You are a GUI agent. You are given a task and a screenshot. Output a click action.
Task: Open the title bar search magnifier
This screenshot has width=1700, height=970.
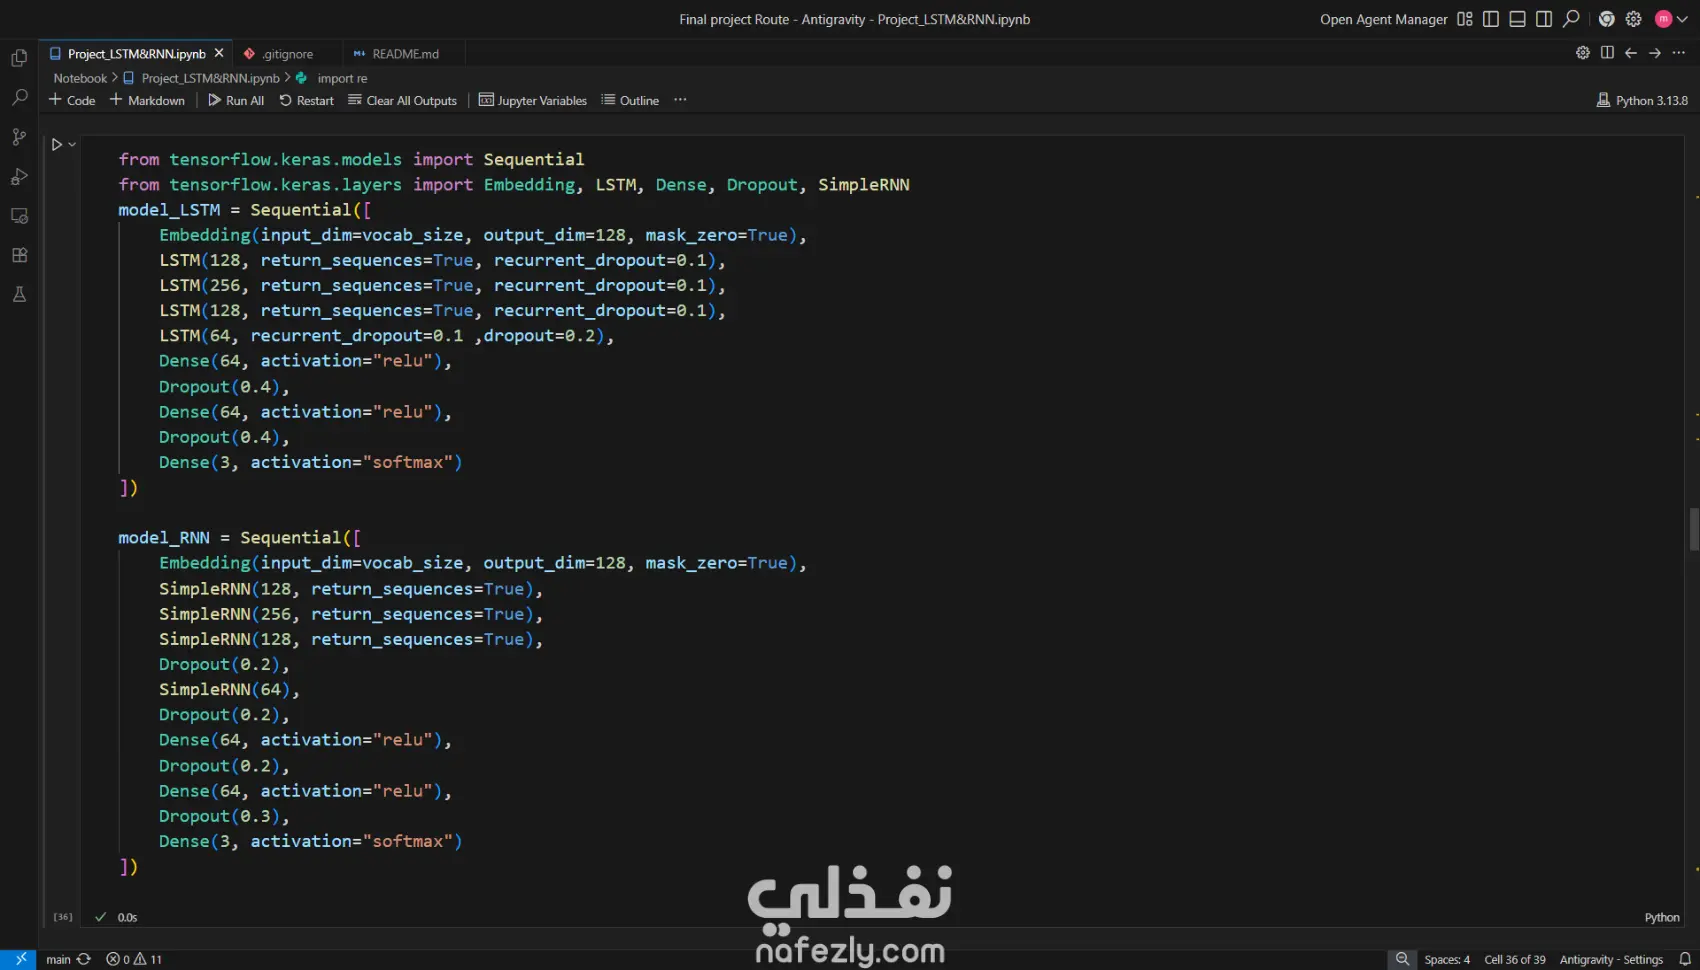tap(1571, 19)
